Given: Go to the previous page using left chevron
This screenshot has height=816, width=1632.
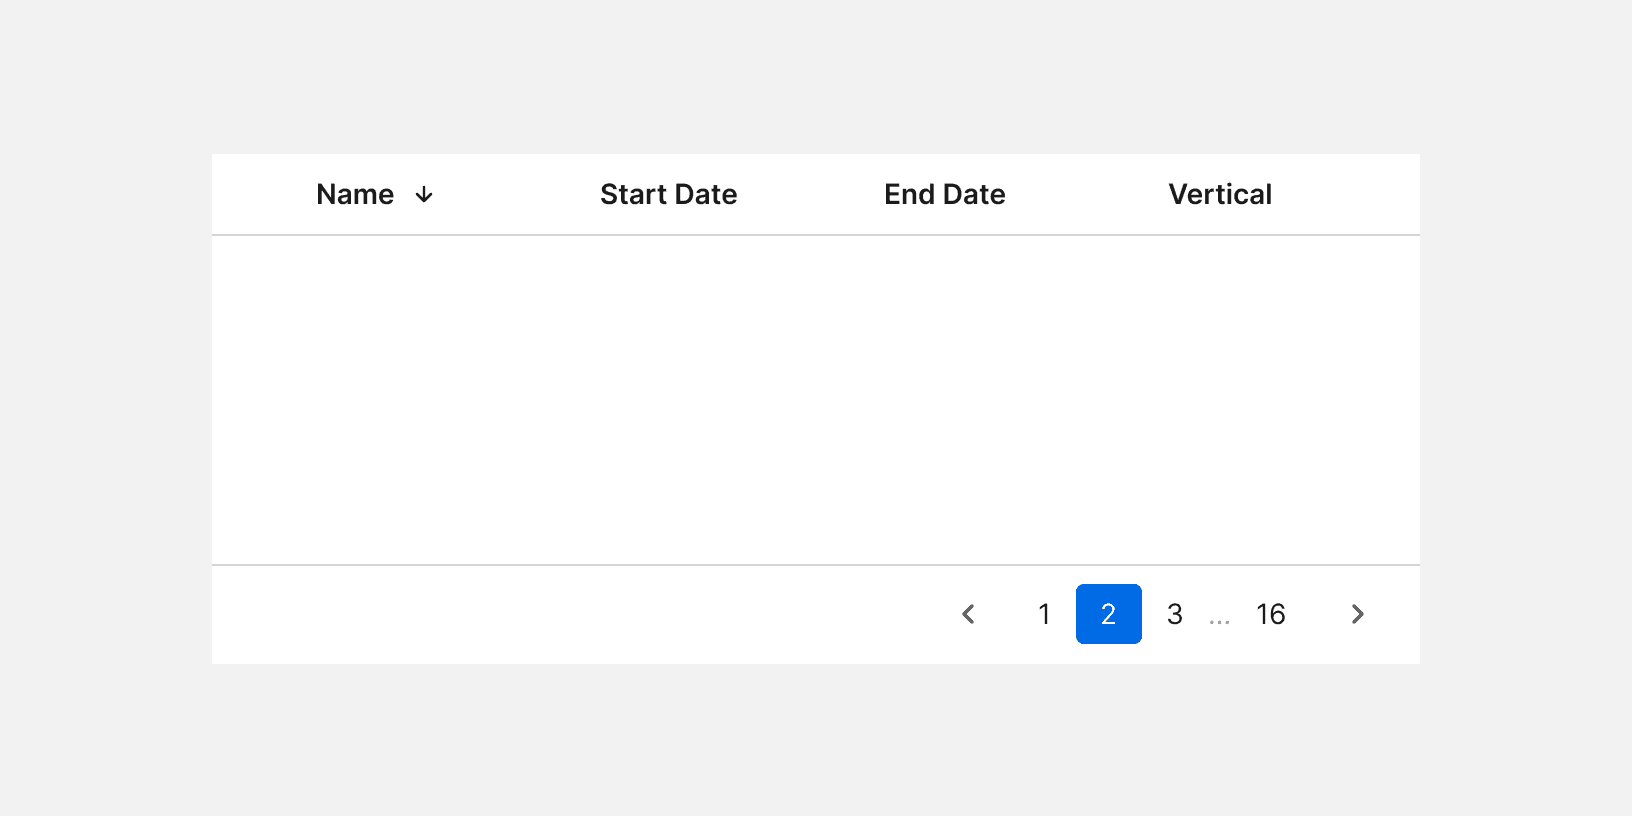Looking at the screenshot, I should [x=968, y=614].
